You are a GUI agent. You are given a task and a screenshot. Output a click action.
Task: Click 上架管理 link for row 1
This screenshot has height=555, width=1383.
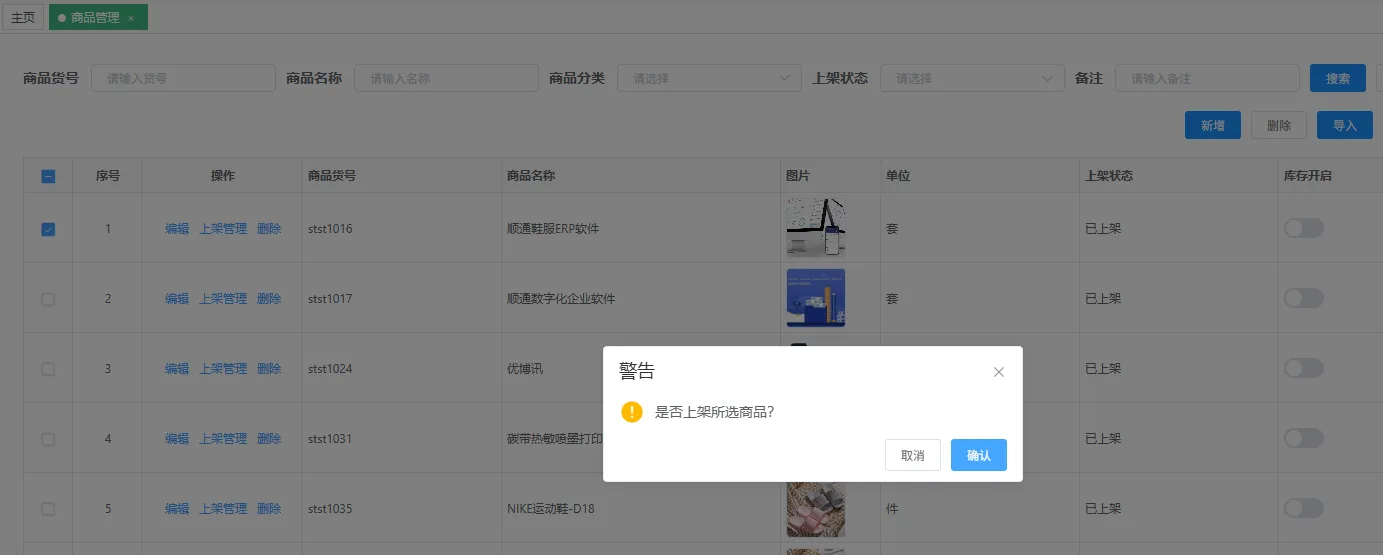223,229
